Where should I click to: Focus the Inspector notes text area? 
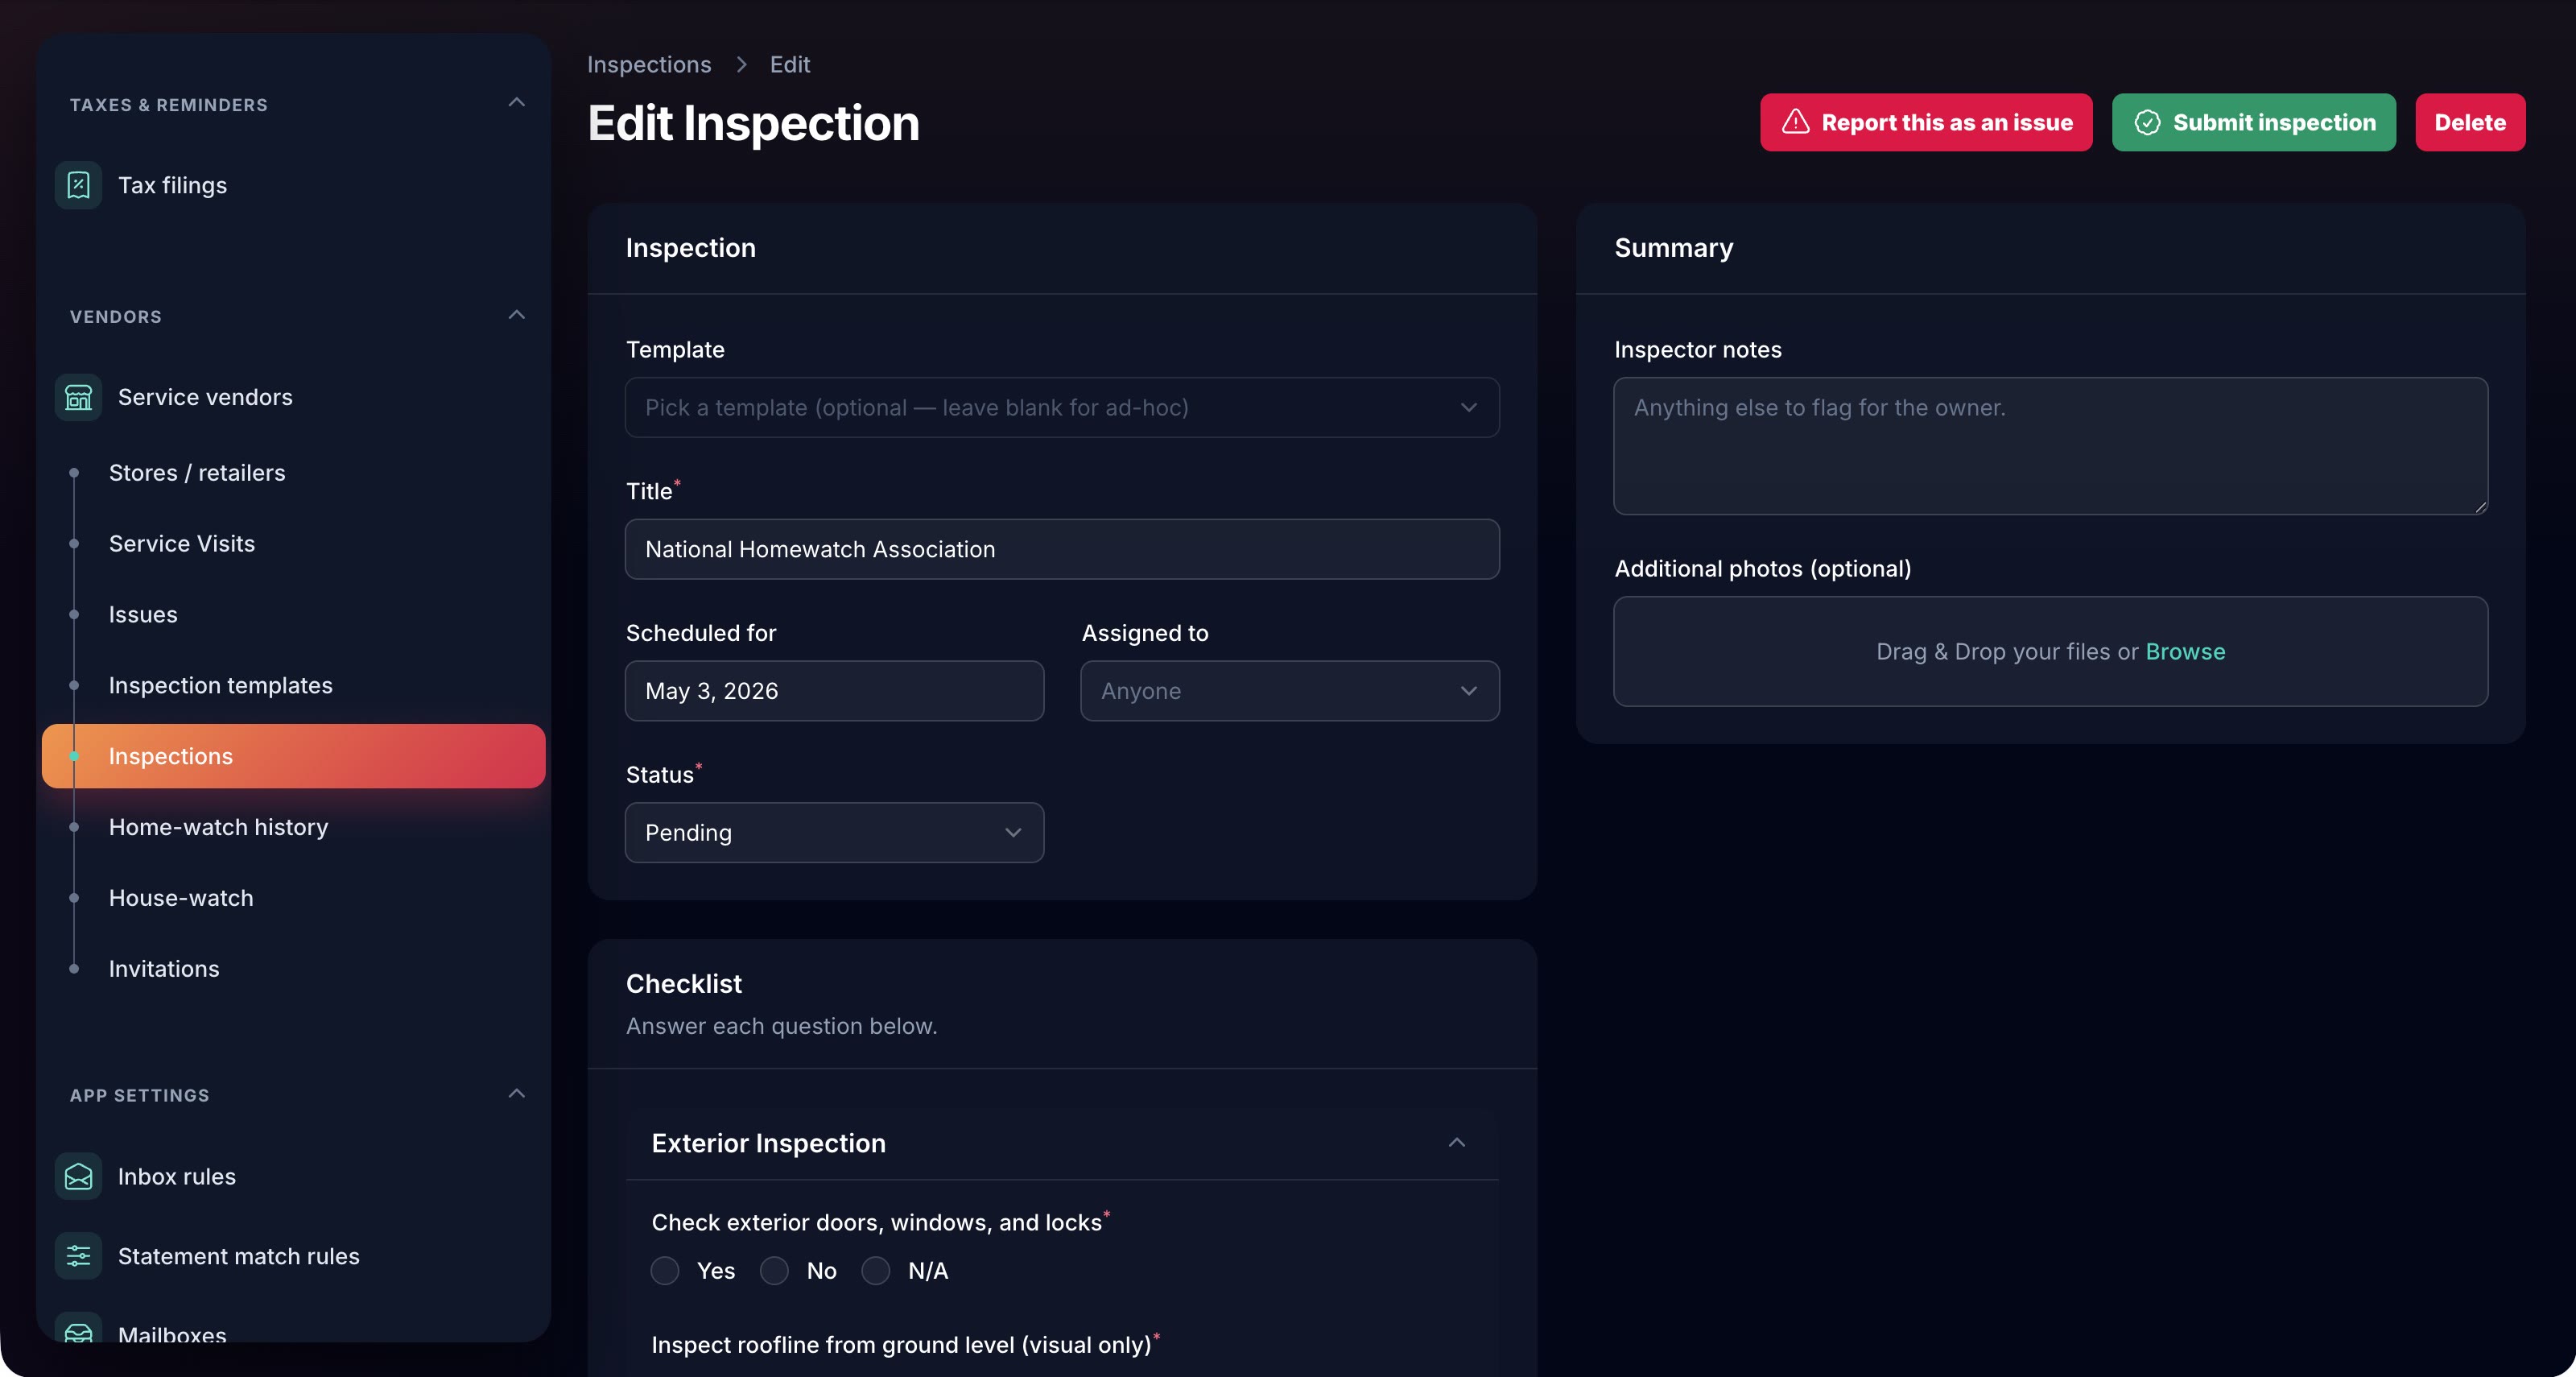click(x=2050, y=446)
